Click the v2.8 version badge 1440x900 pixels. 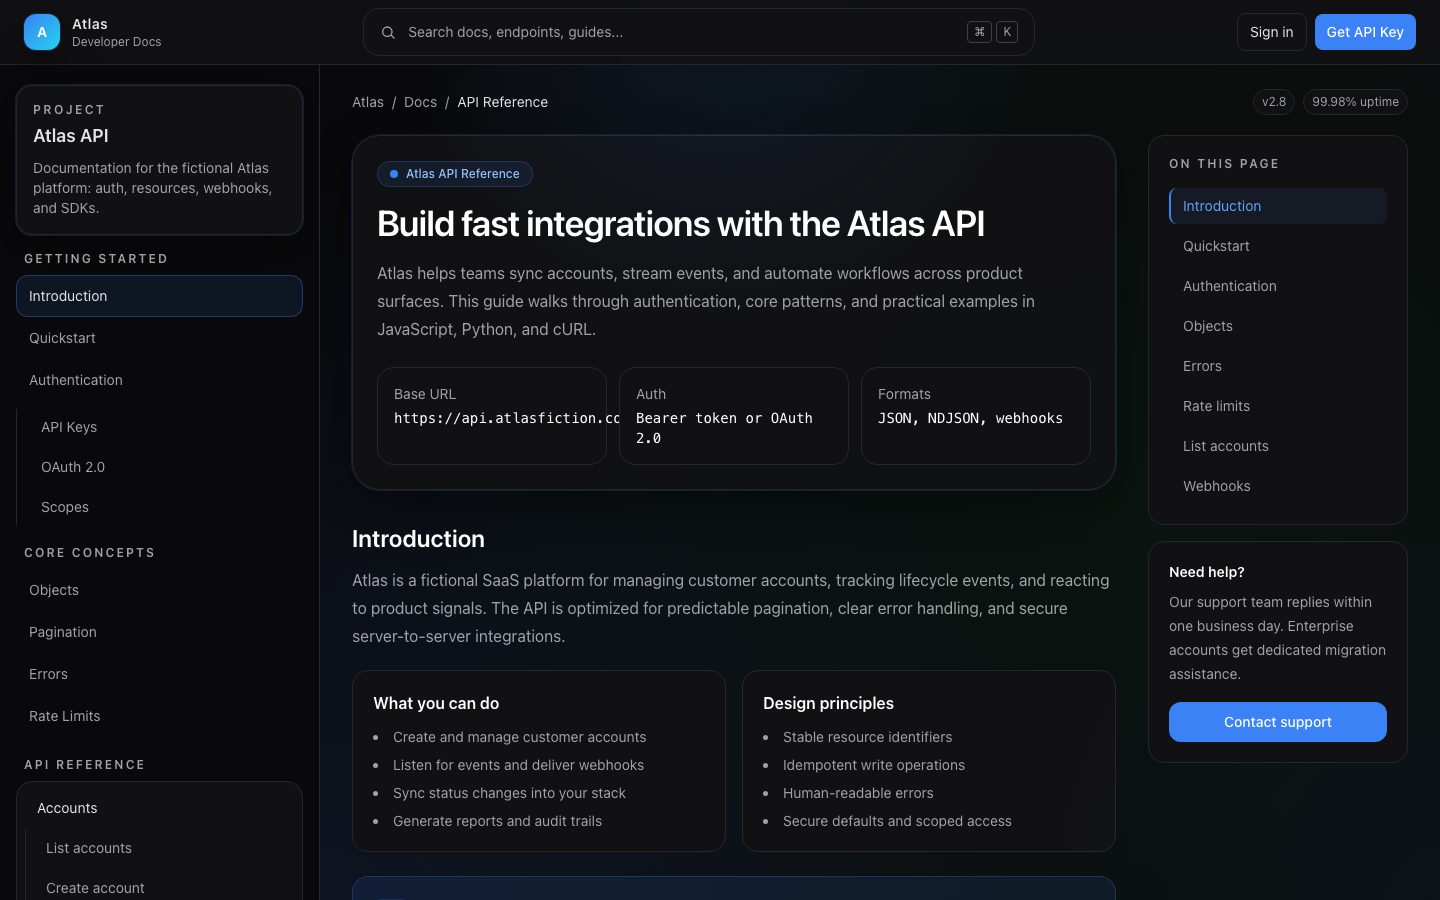(1274, 101)
